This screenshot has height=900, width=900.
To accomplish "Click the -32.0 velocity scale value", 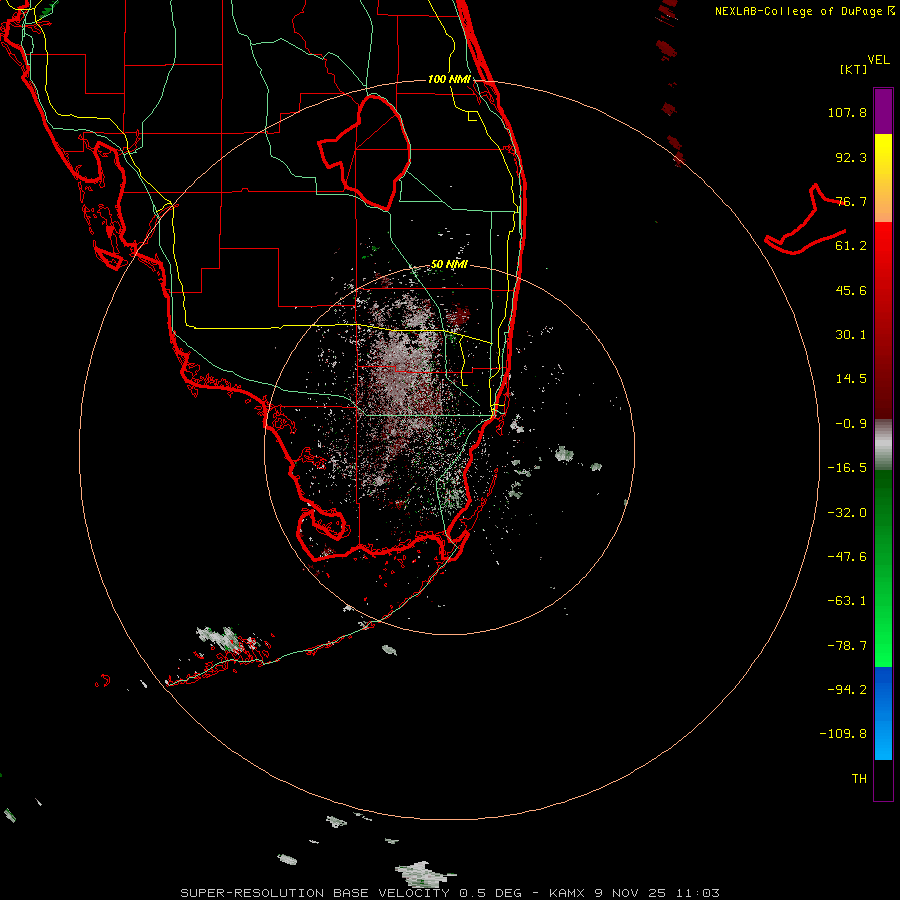I will 847,513.
